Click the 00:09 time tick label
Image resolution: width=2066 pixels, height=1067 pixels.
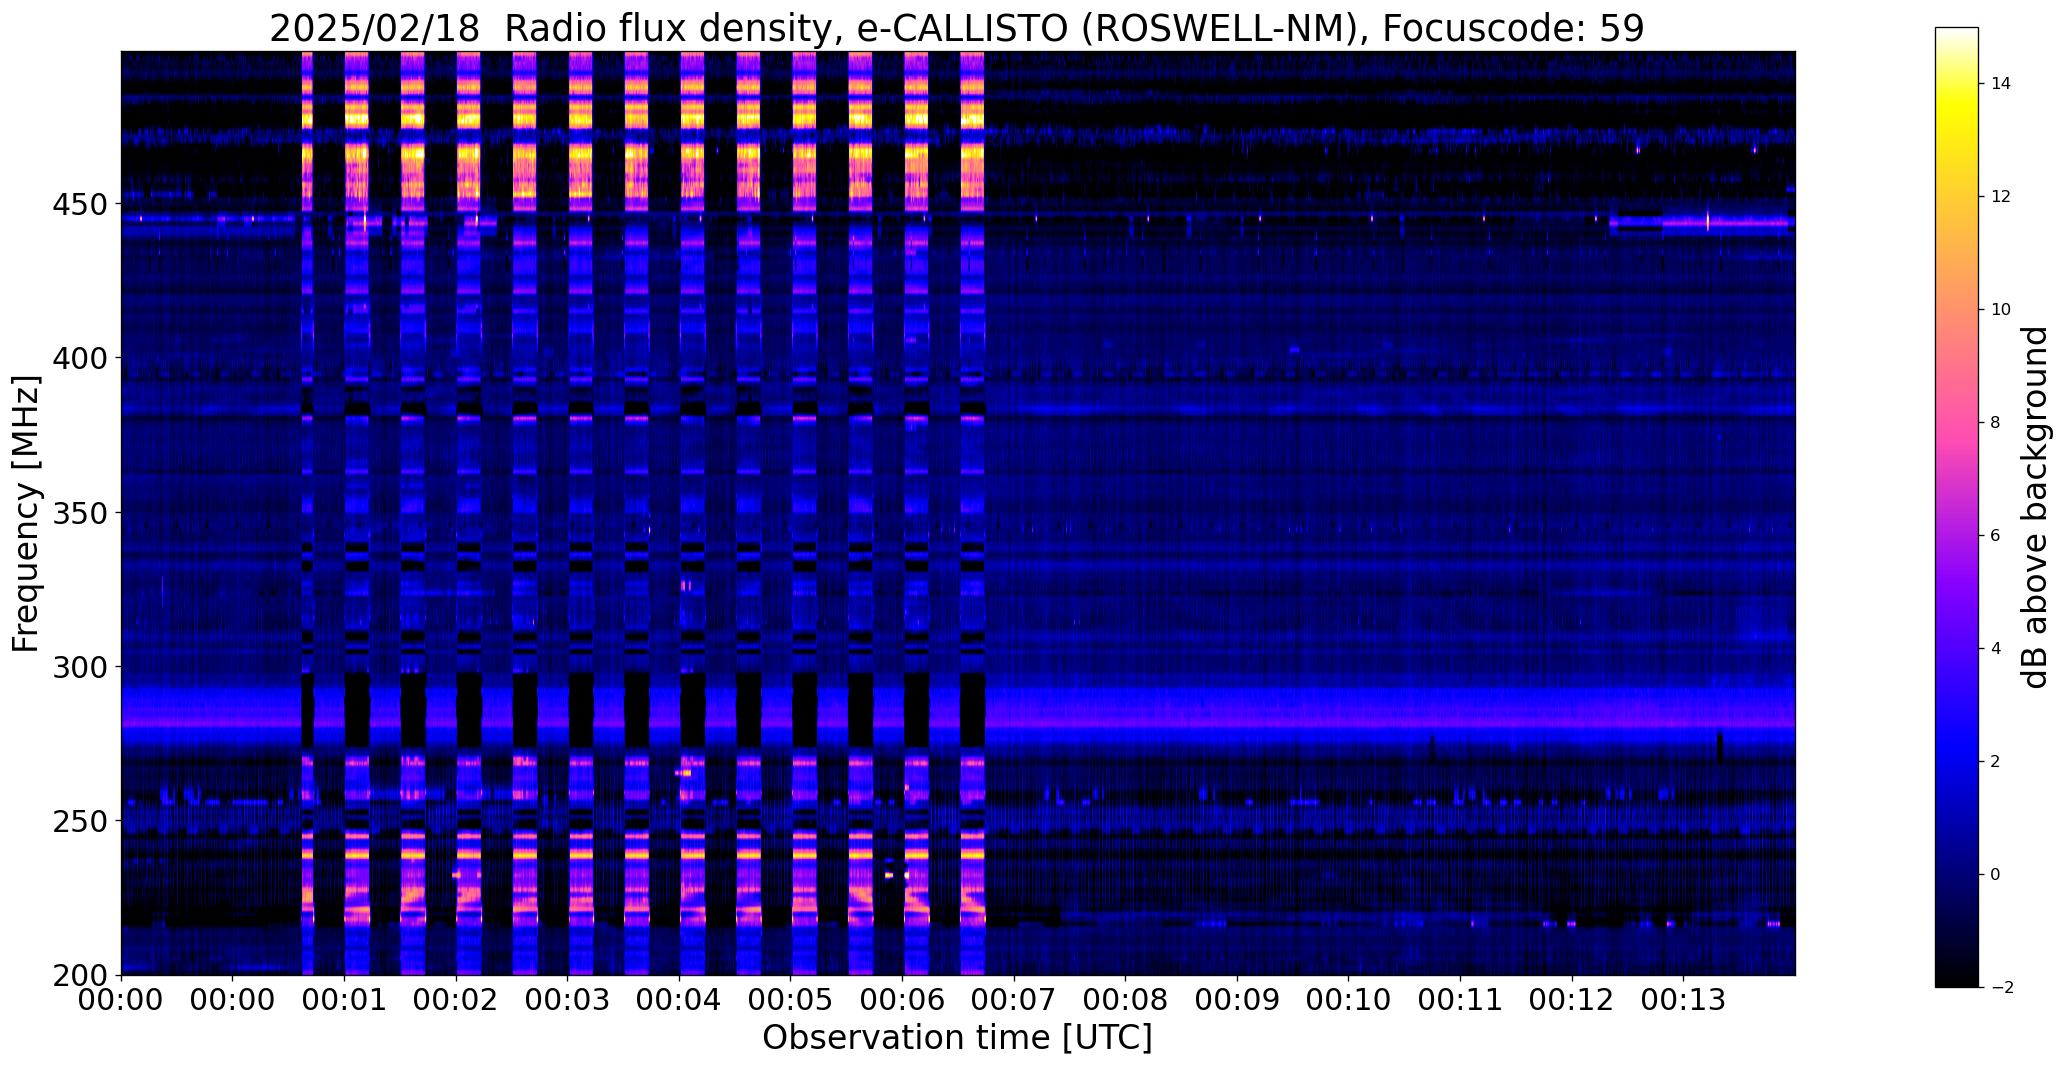pos(1238,1000)
